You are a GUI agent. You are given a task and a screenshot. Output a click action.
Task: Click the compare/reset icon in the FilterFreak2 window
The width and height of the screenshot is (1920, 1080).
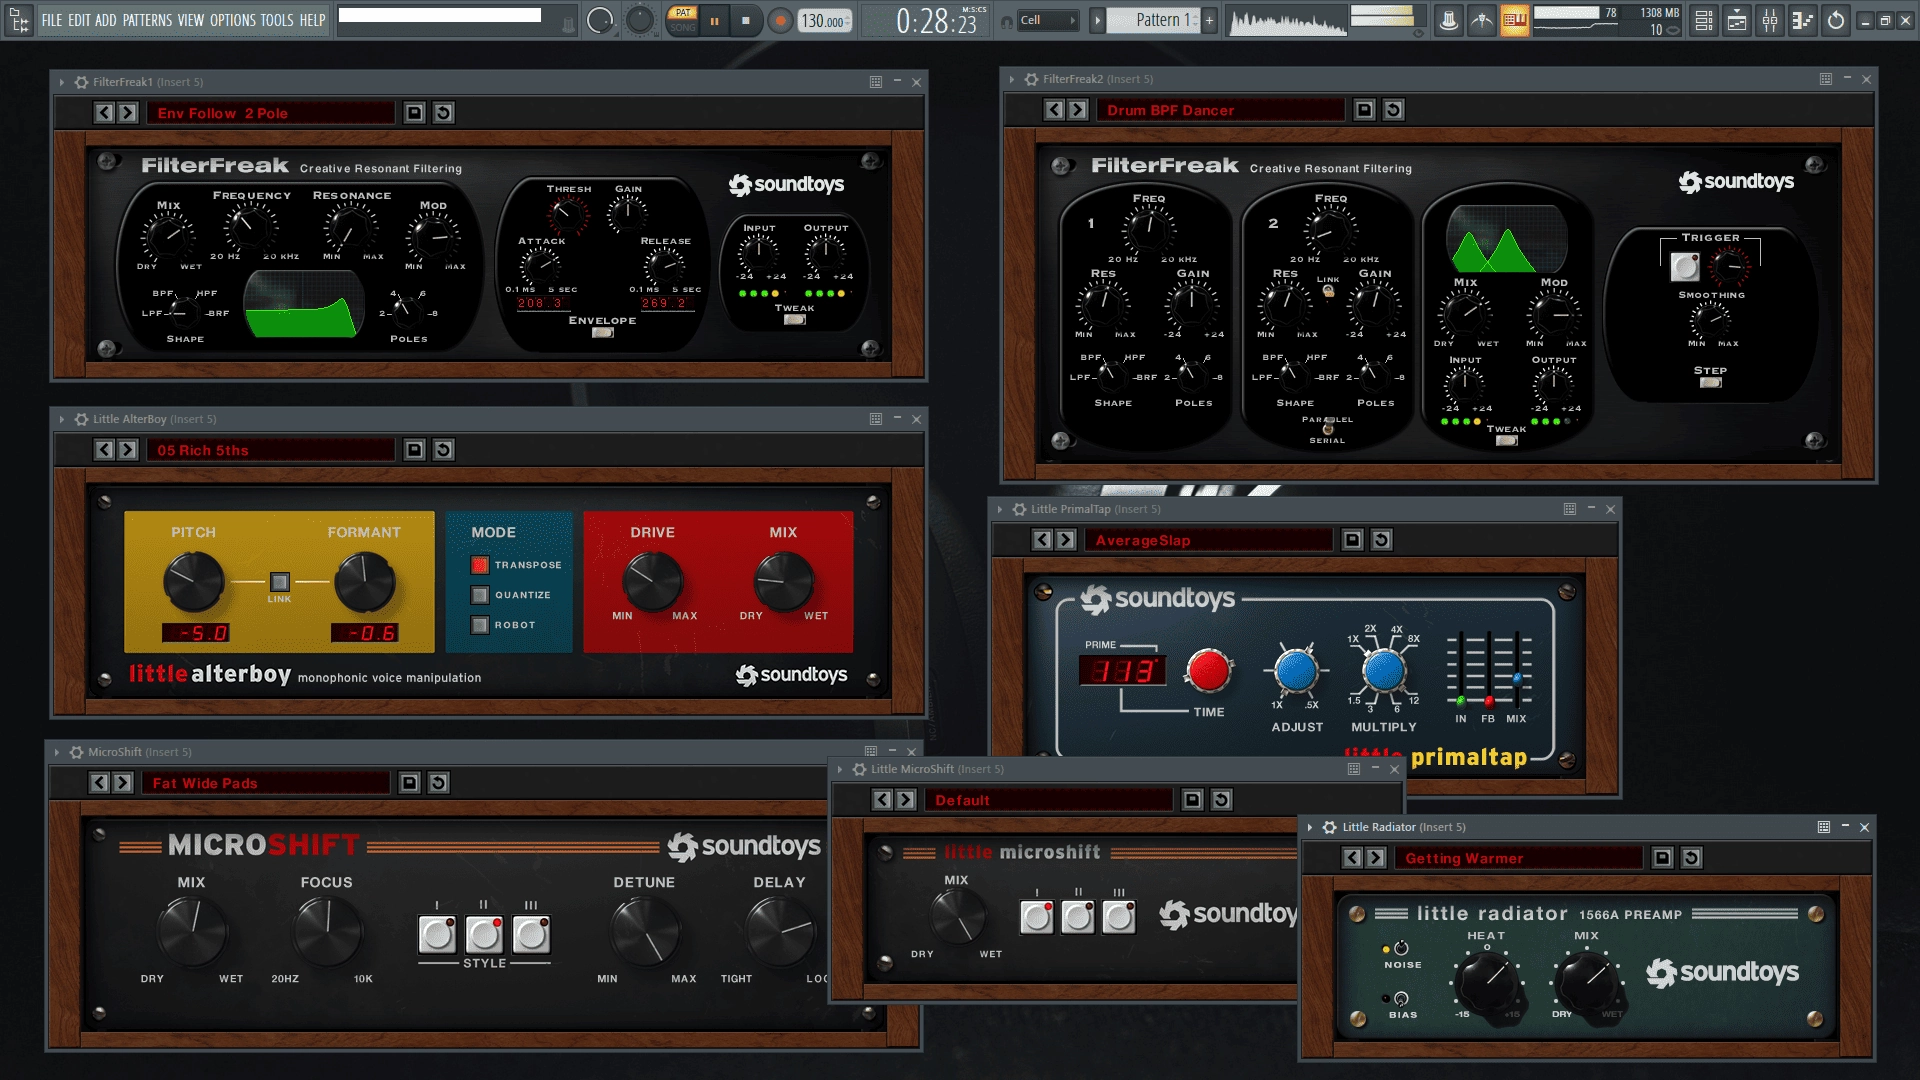1394,110
